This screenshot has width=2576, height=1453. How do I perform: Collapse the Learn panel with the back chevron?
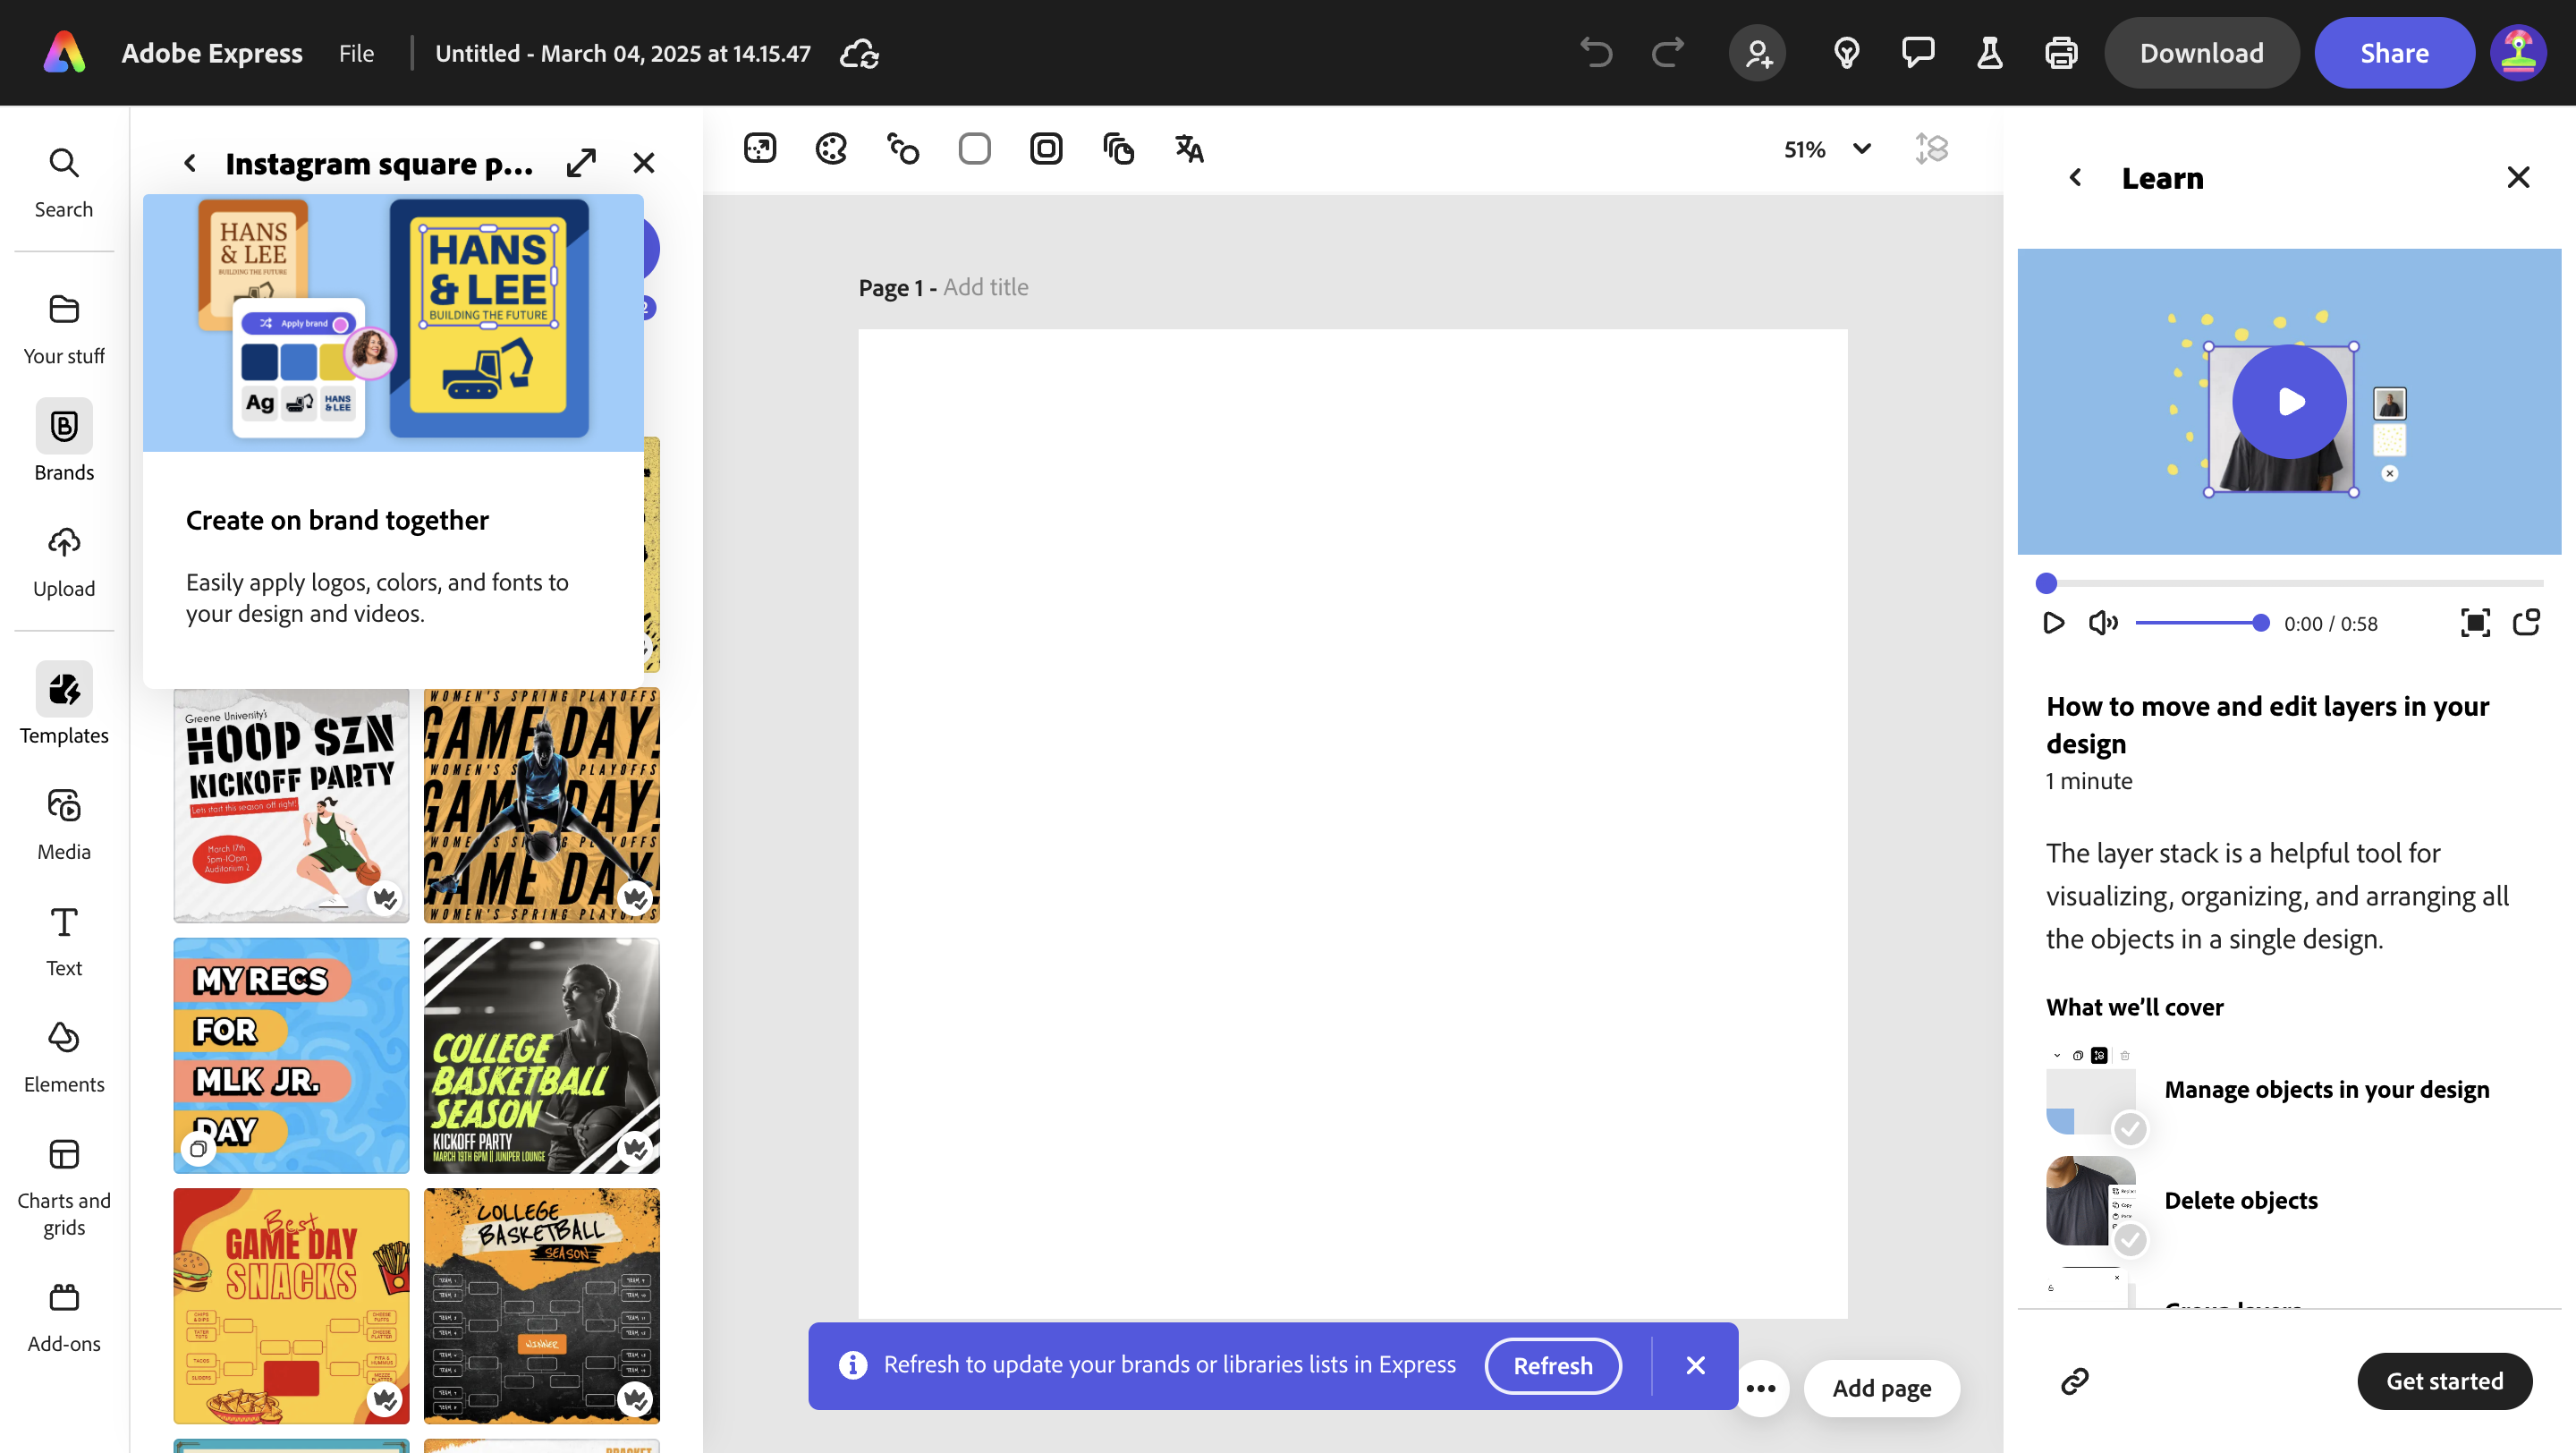(x=2075, y=177)
